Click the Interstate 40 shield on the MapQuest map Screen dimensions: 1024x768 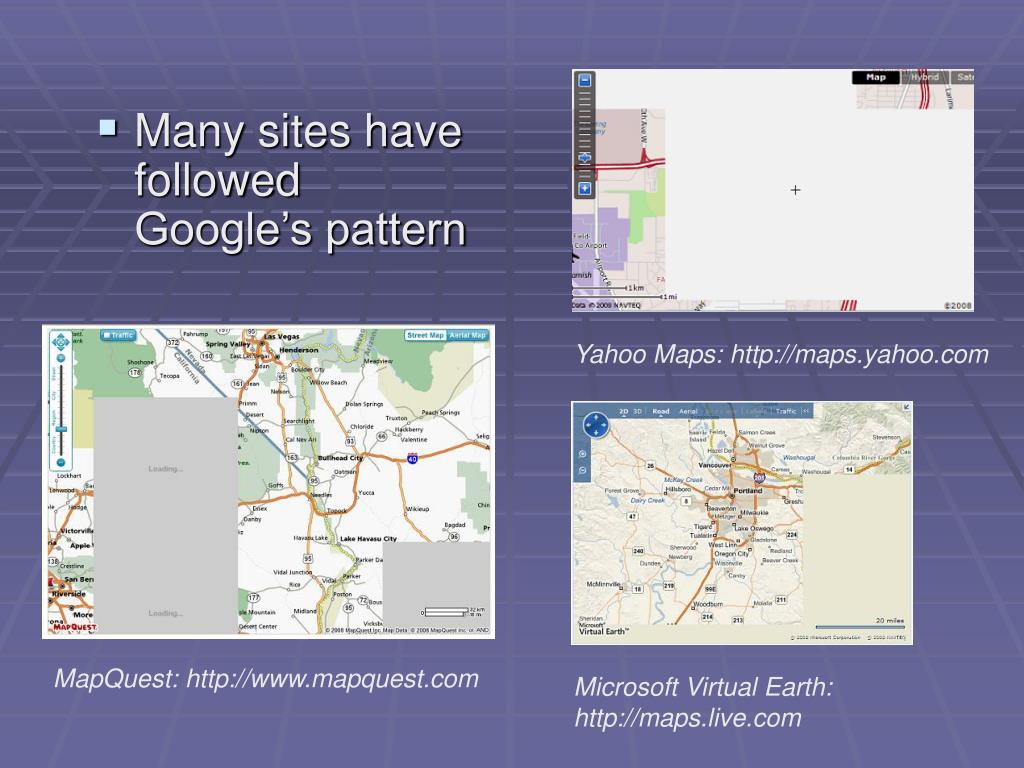pos(412,458)
